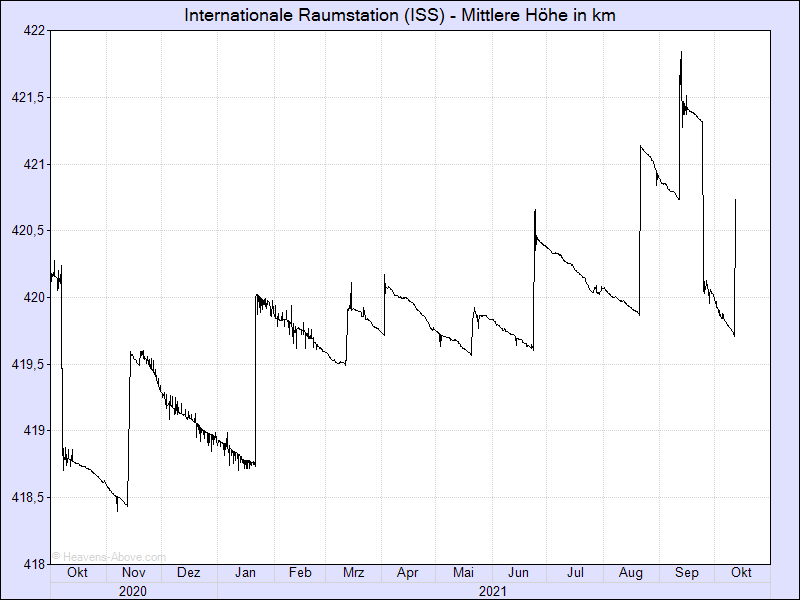The width and height of the screenshot is (800, 600).
Task: Click the Feb month label
Action: [x=299, y=573]
